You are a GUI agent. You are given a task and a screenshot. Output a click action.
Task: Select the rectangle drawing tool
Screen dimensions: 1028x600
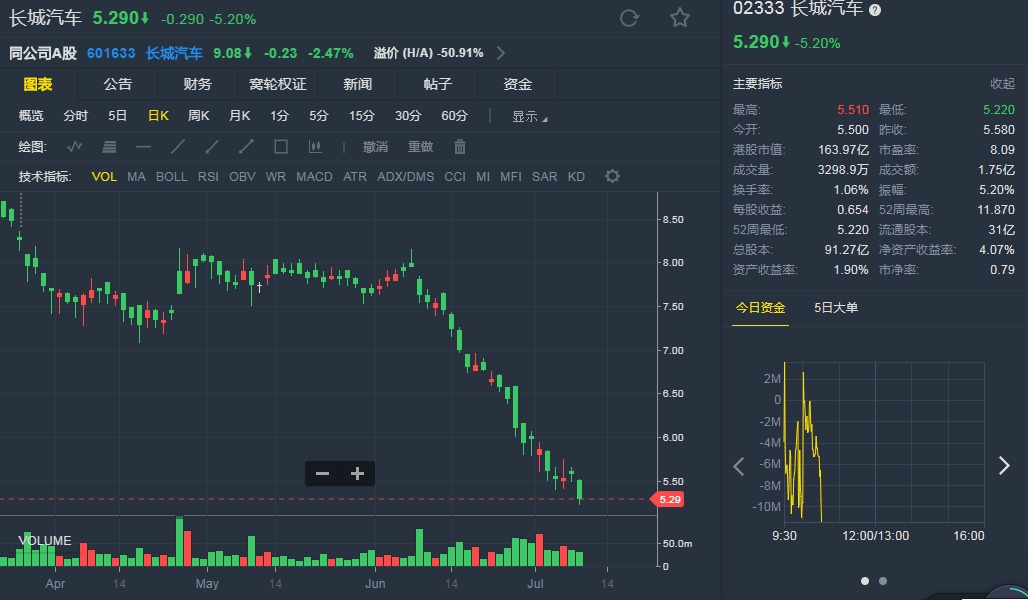coord(281,147)
